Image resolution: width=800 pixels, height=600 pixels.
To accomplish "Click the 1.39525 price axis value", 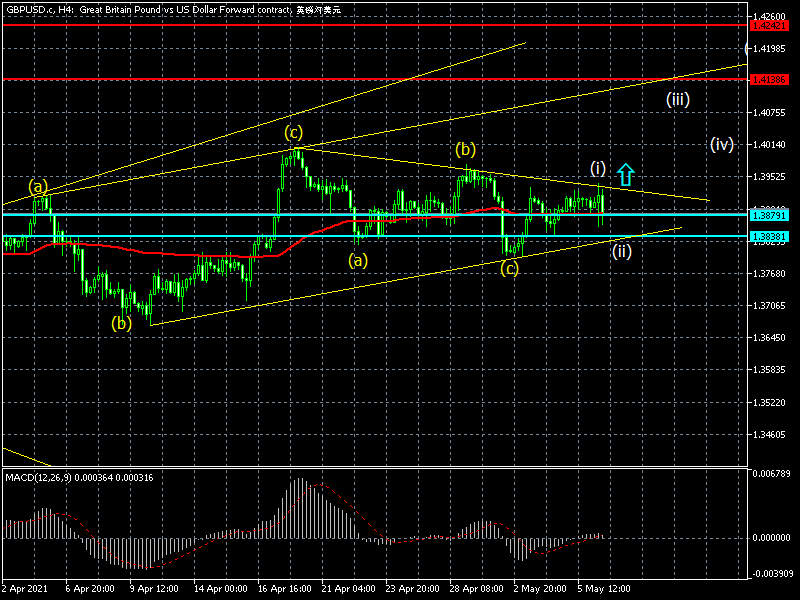I will (769, 177).
